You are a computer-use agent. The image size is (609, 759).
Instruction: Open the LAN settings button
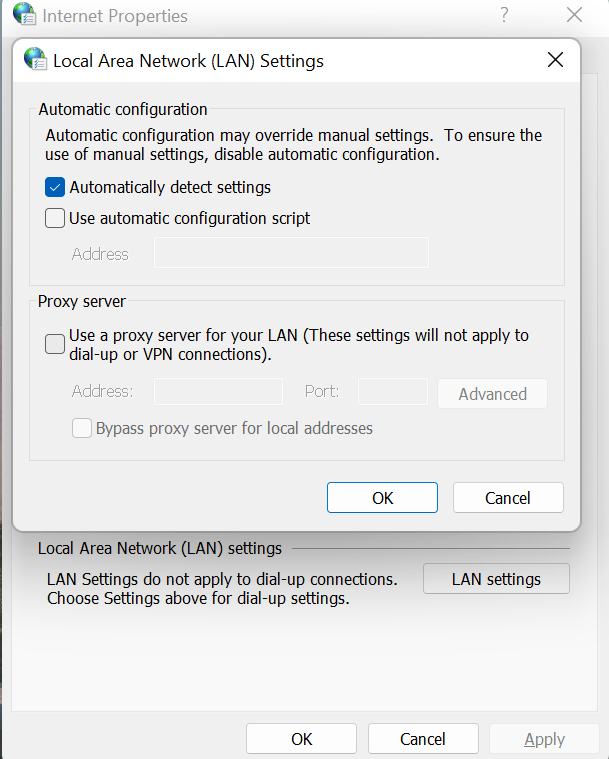click(x=496, y=579)
